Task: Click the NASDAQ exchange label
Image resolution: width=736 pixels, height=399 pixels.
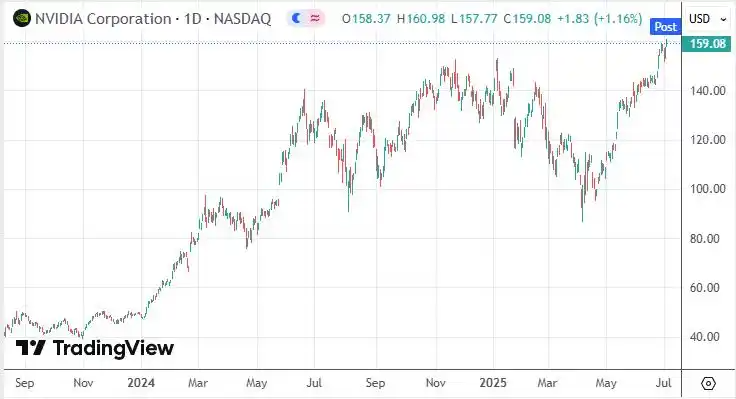Action: click(242, 19)
